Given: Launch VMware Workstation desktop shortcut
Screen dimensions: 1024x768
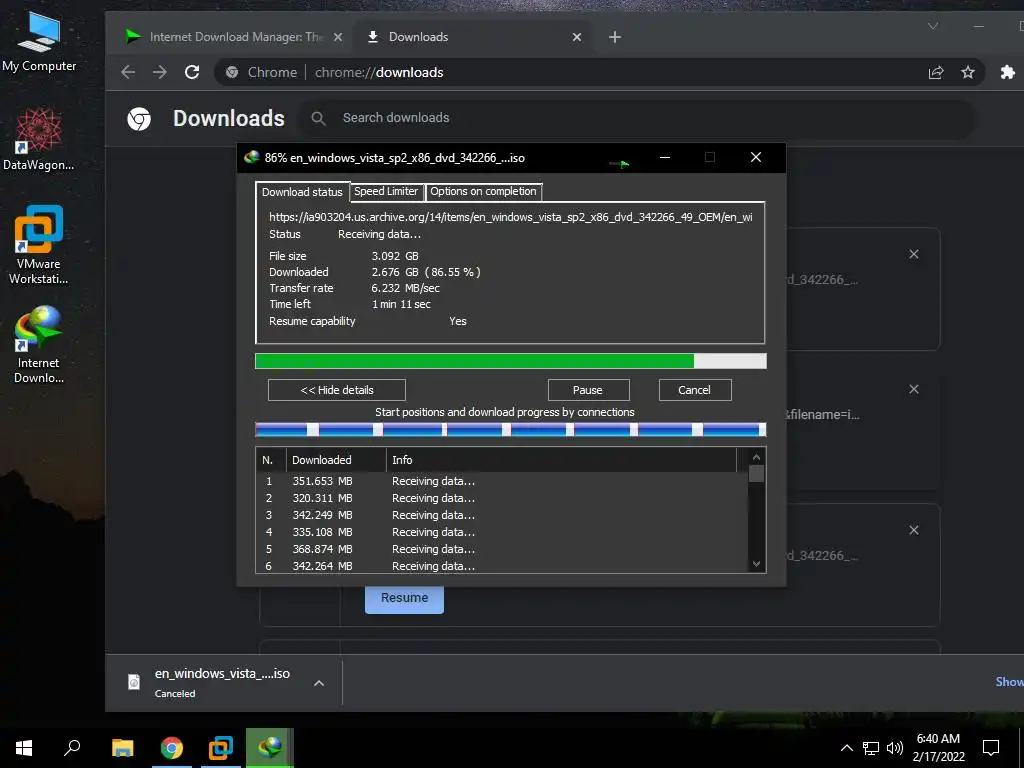Looking at the screenshot, I should [x=39, y=245].
